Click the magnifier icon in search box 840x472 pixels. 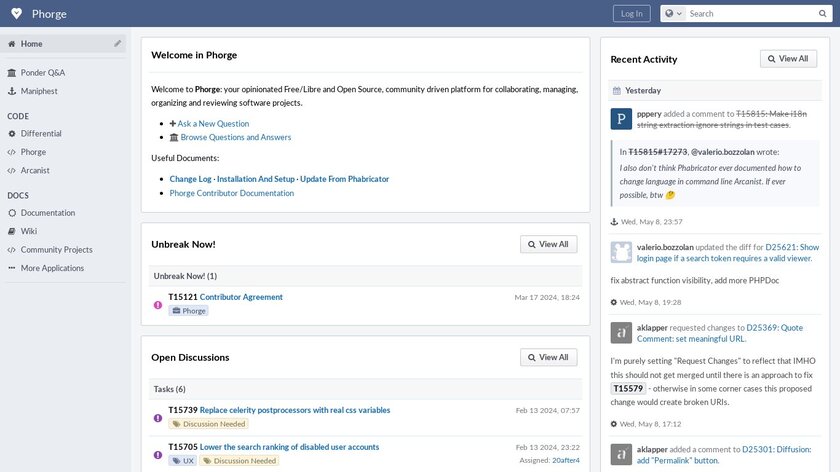click(822, 13)
